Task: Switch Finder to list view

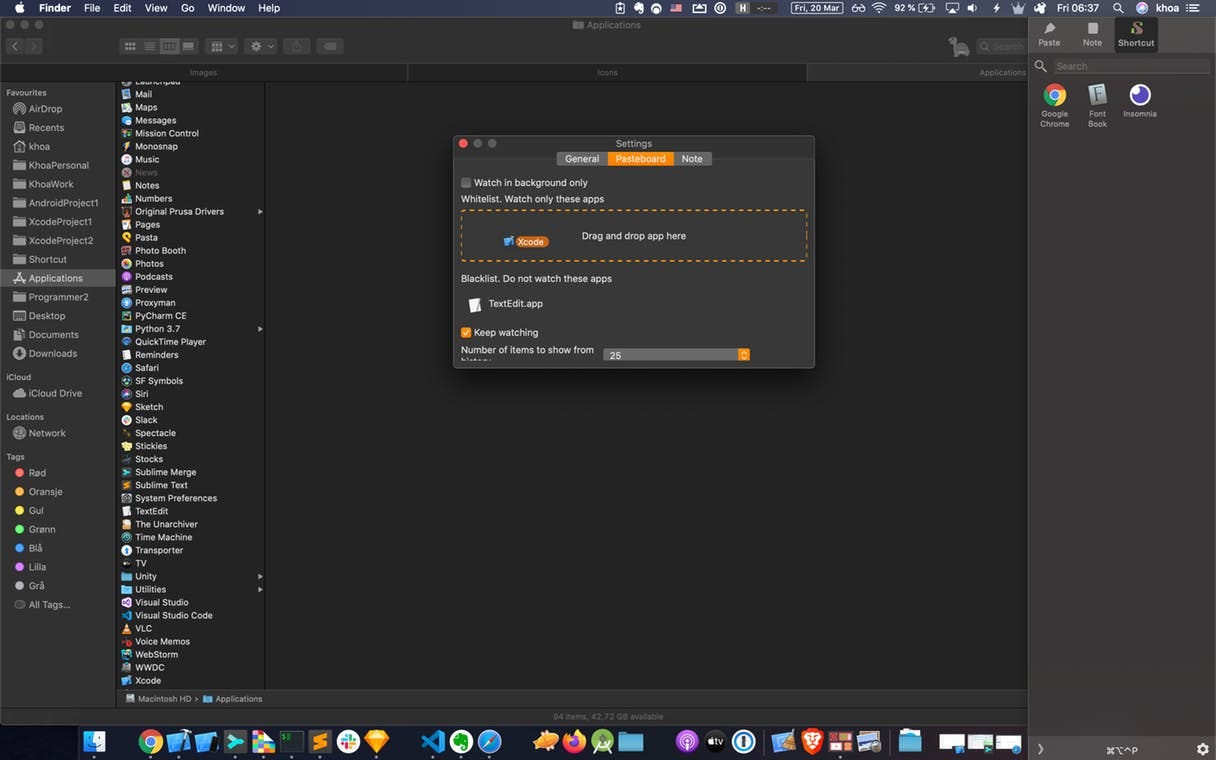Action: 149,46
